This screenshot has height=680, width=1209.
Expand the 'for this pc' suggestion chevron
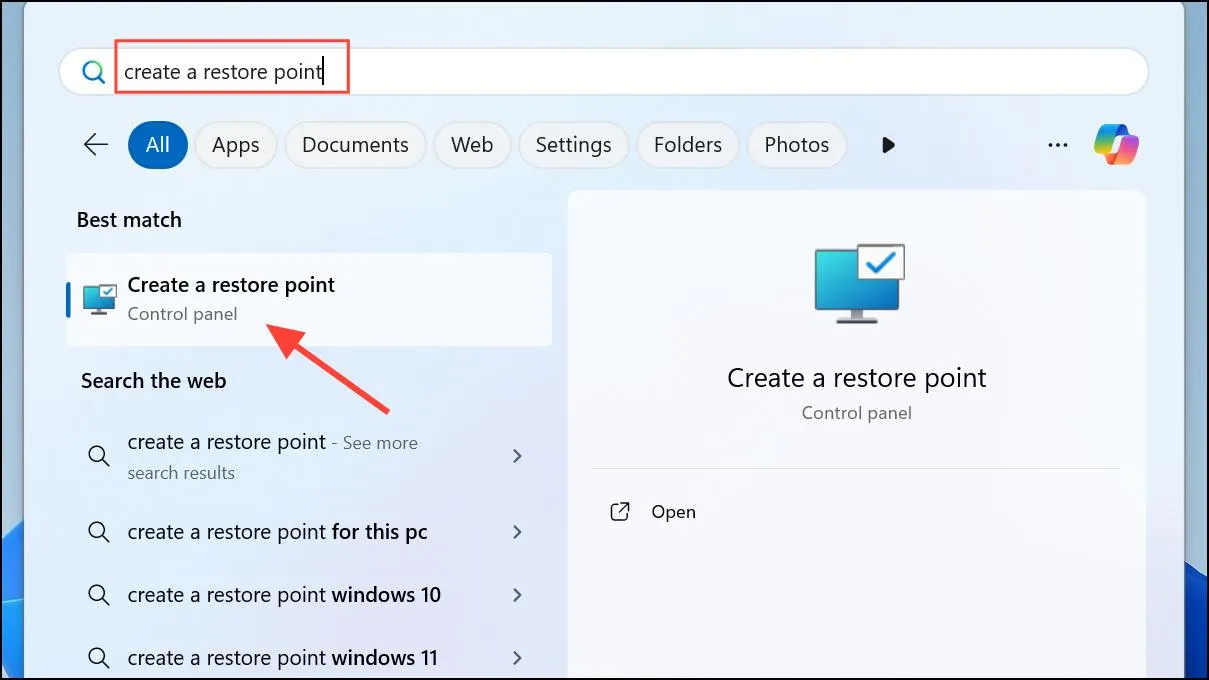(517, 532)
